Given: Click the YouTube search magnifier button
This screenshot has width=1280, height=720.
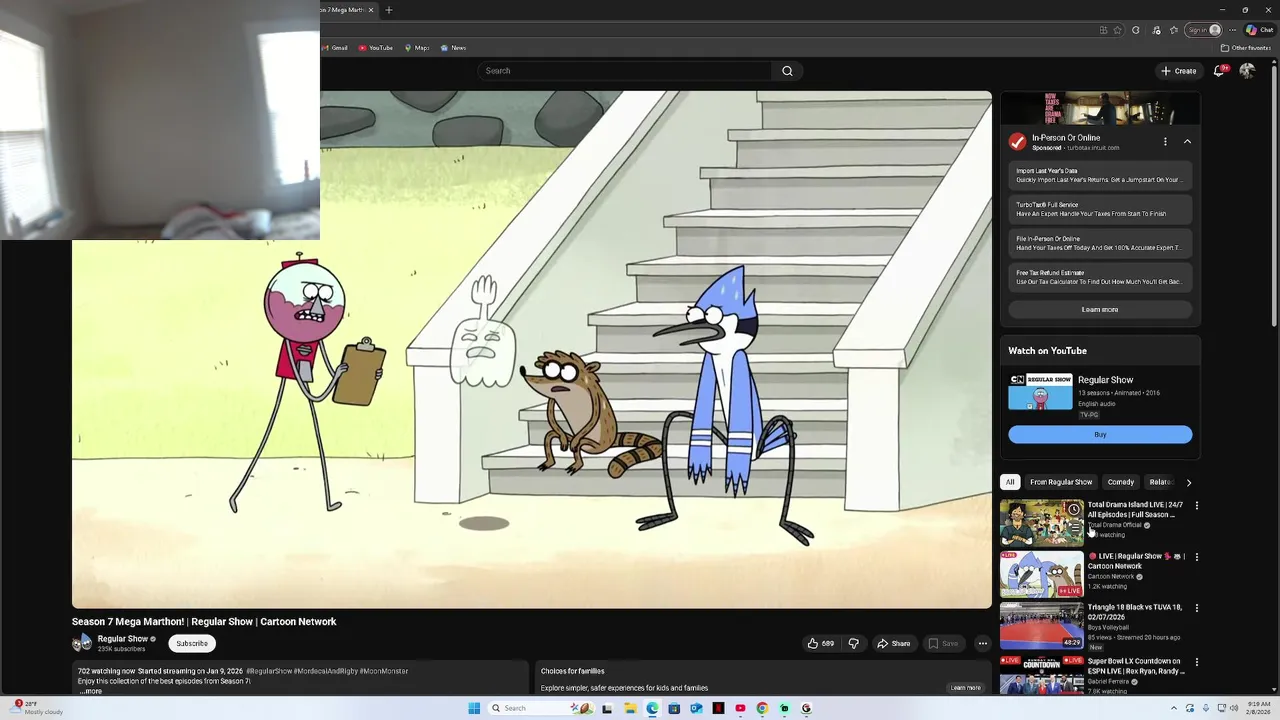Looking at the screenshot, I should tap(787, 71).
